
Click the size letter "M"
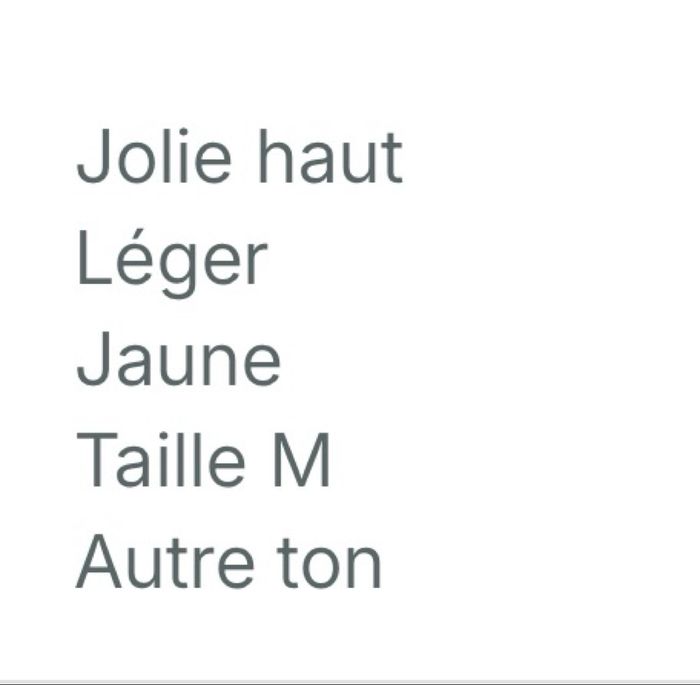click(301, 459)
